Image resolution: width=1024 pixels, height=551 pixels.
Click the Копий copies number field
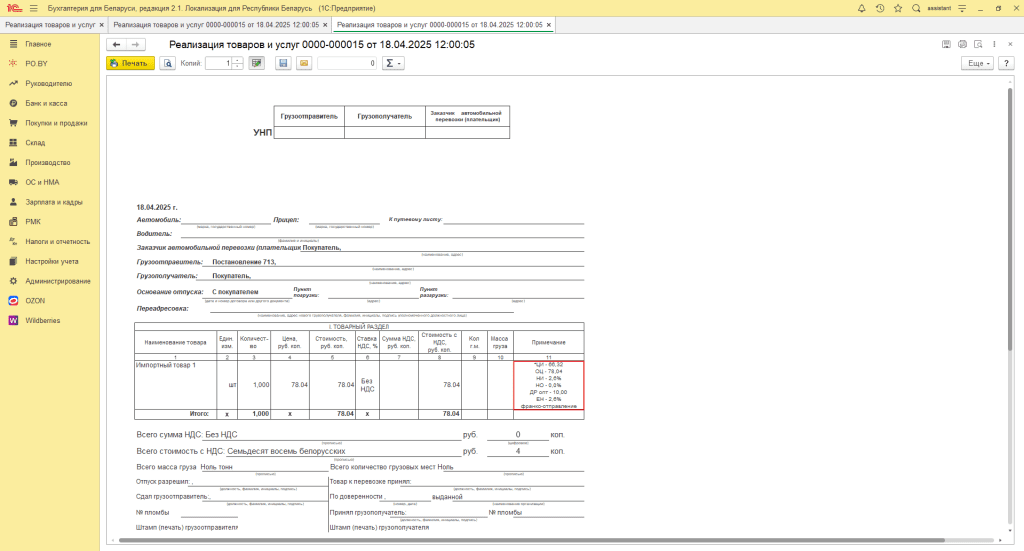pos(219,63)
